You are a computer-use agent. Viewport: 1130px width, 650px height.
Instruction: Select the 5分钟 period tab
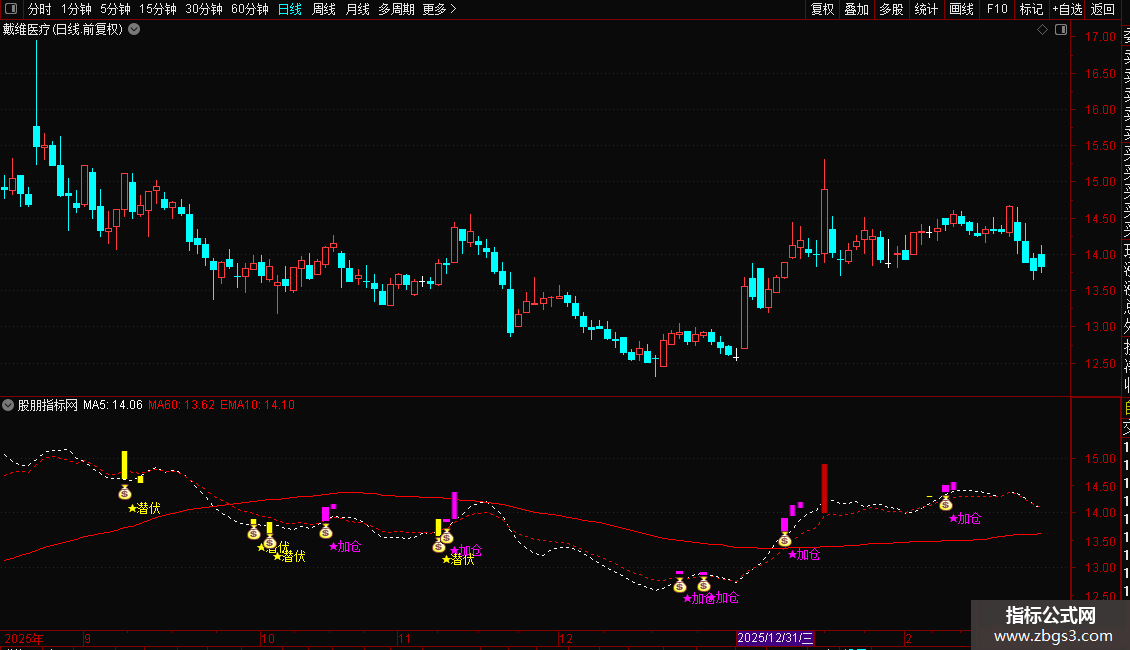point(115,9)
